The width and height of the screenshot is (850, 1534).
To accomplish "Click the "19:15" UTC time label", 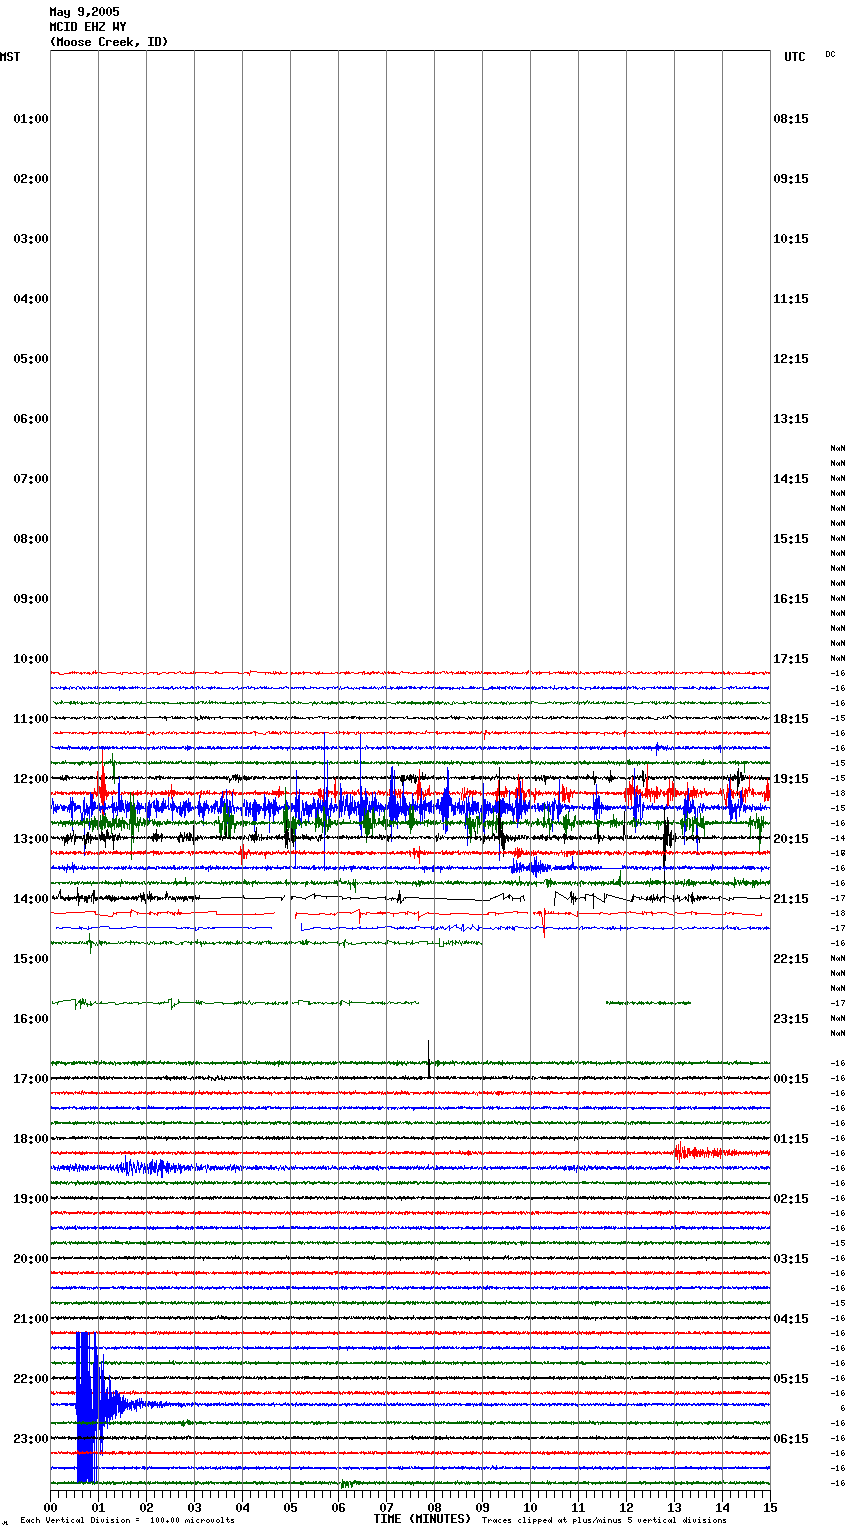I will 791,779.
